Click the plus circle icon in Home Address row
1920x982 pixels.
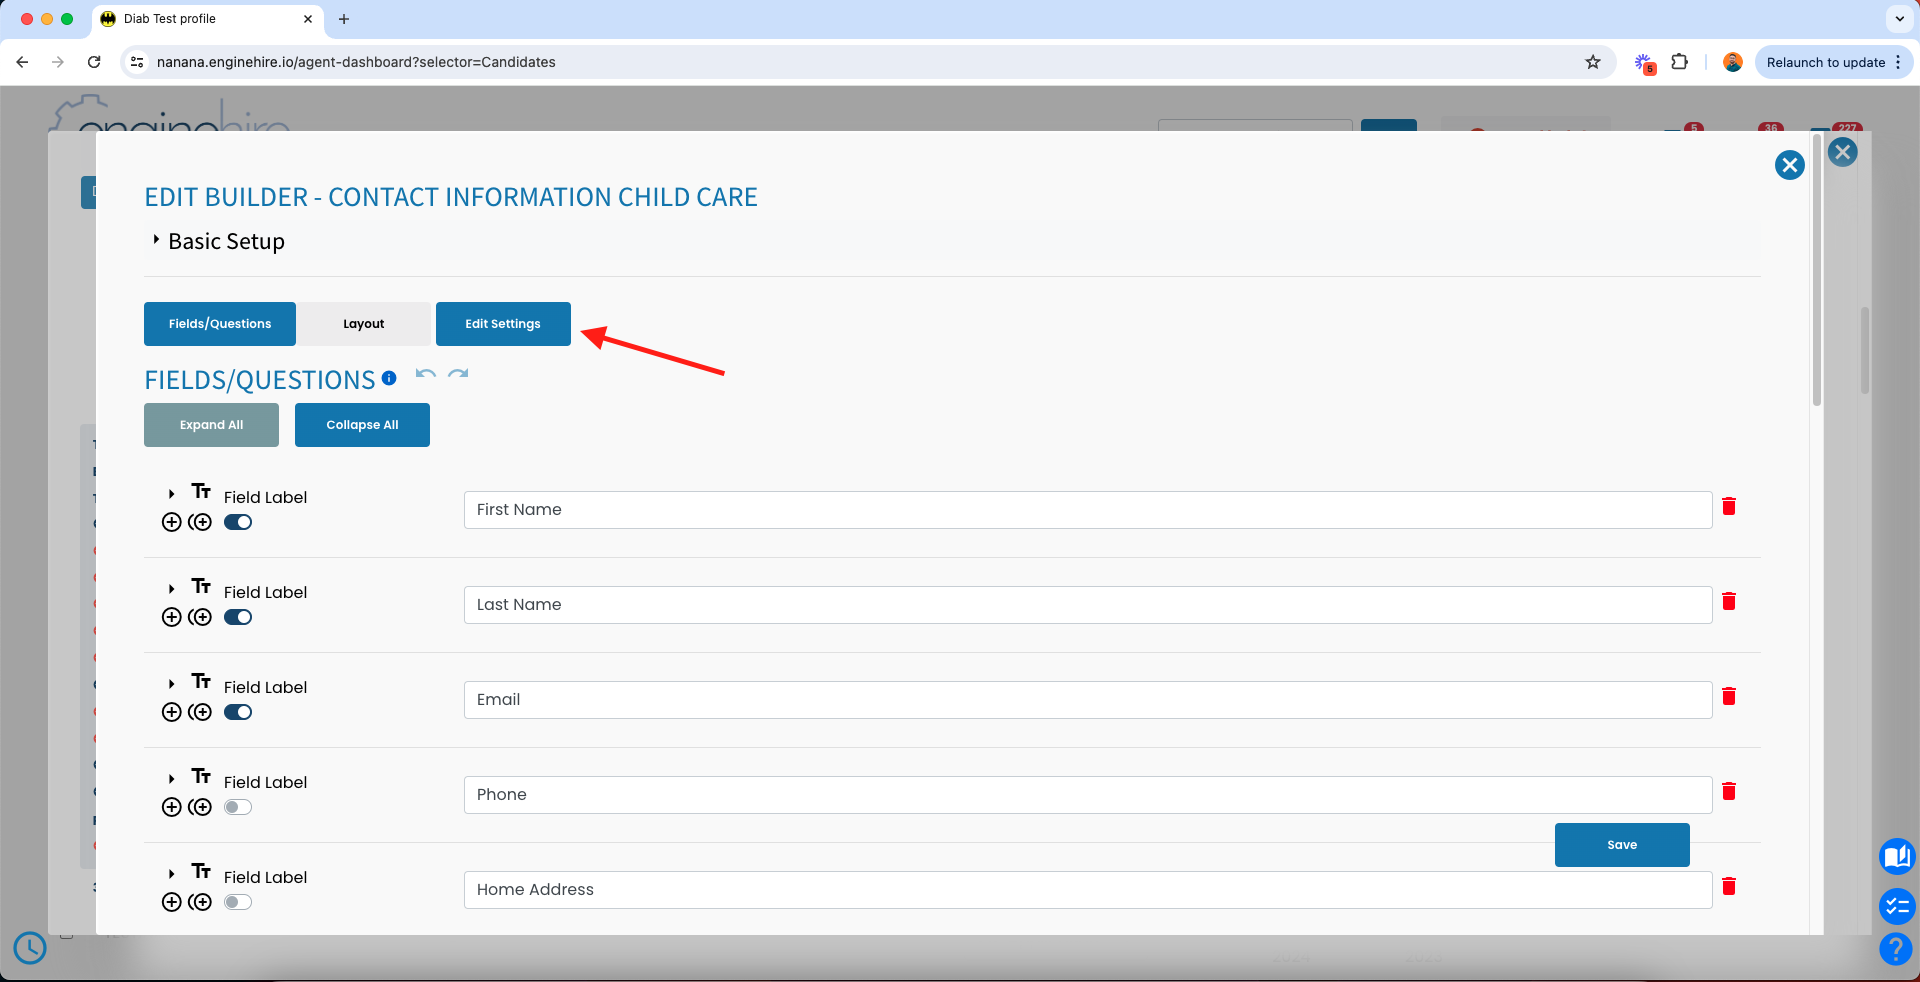pyautogui.click(x=172, y=902)
